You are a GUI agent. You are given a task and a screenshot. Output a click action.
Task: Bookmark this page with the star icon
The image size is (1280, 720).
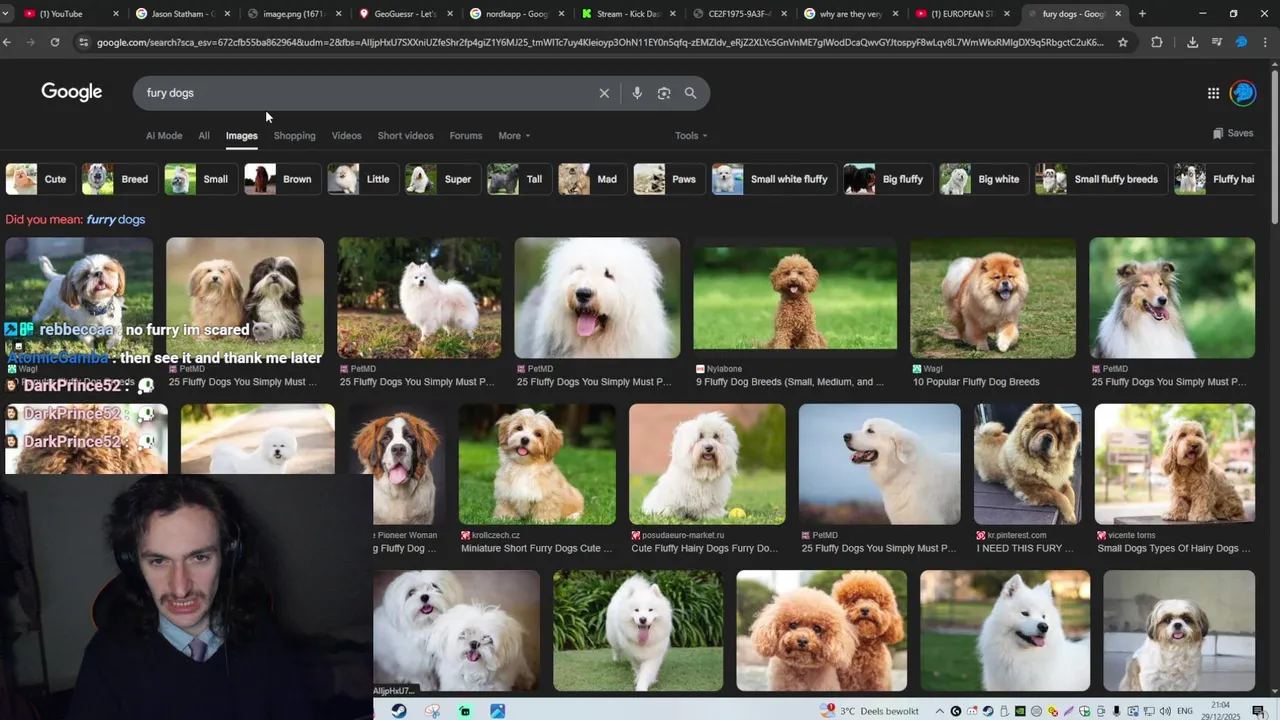click(x=1123, y=42)
